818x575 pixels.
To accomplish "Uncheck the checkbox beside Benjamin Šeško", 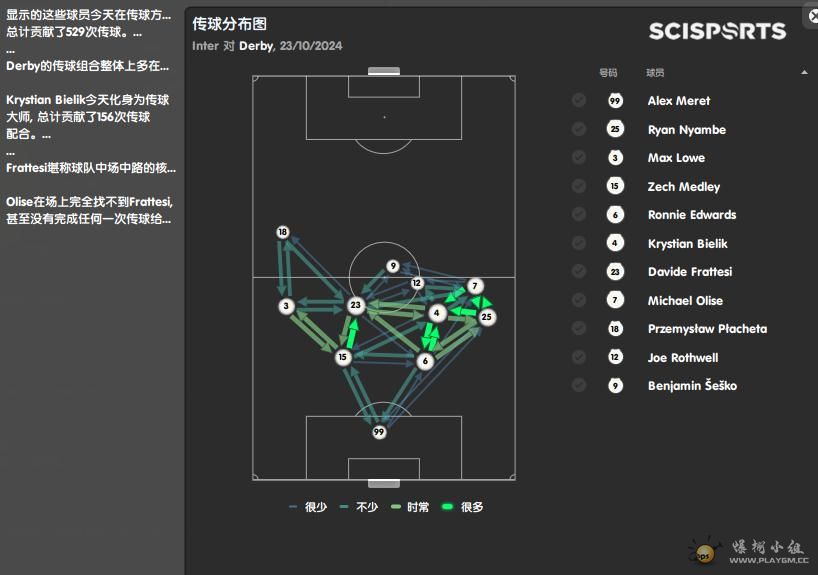I will (579, 385).
